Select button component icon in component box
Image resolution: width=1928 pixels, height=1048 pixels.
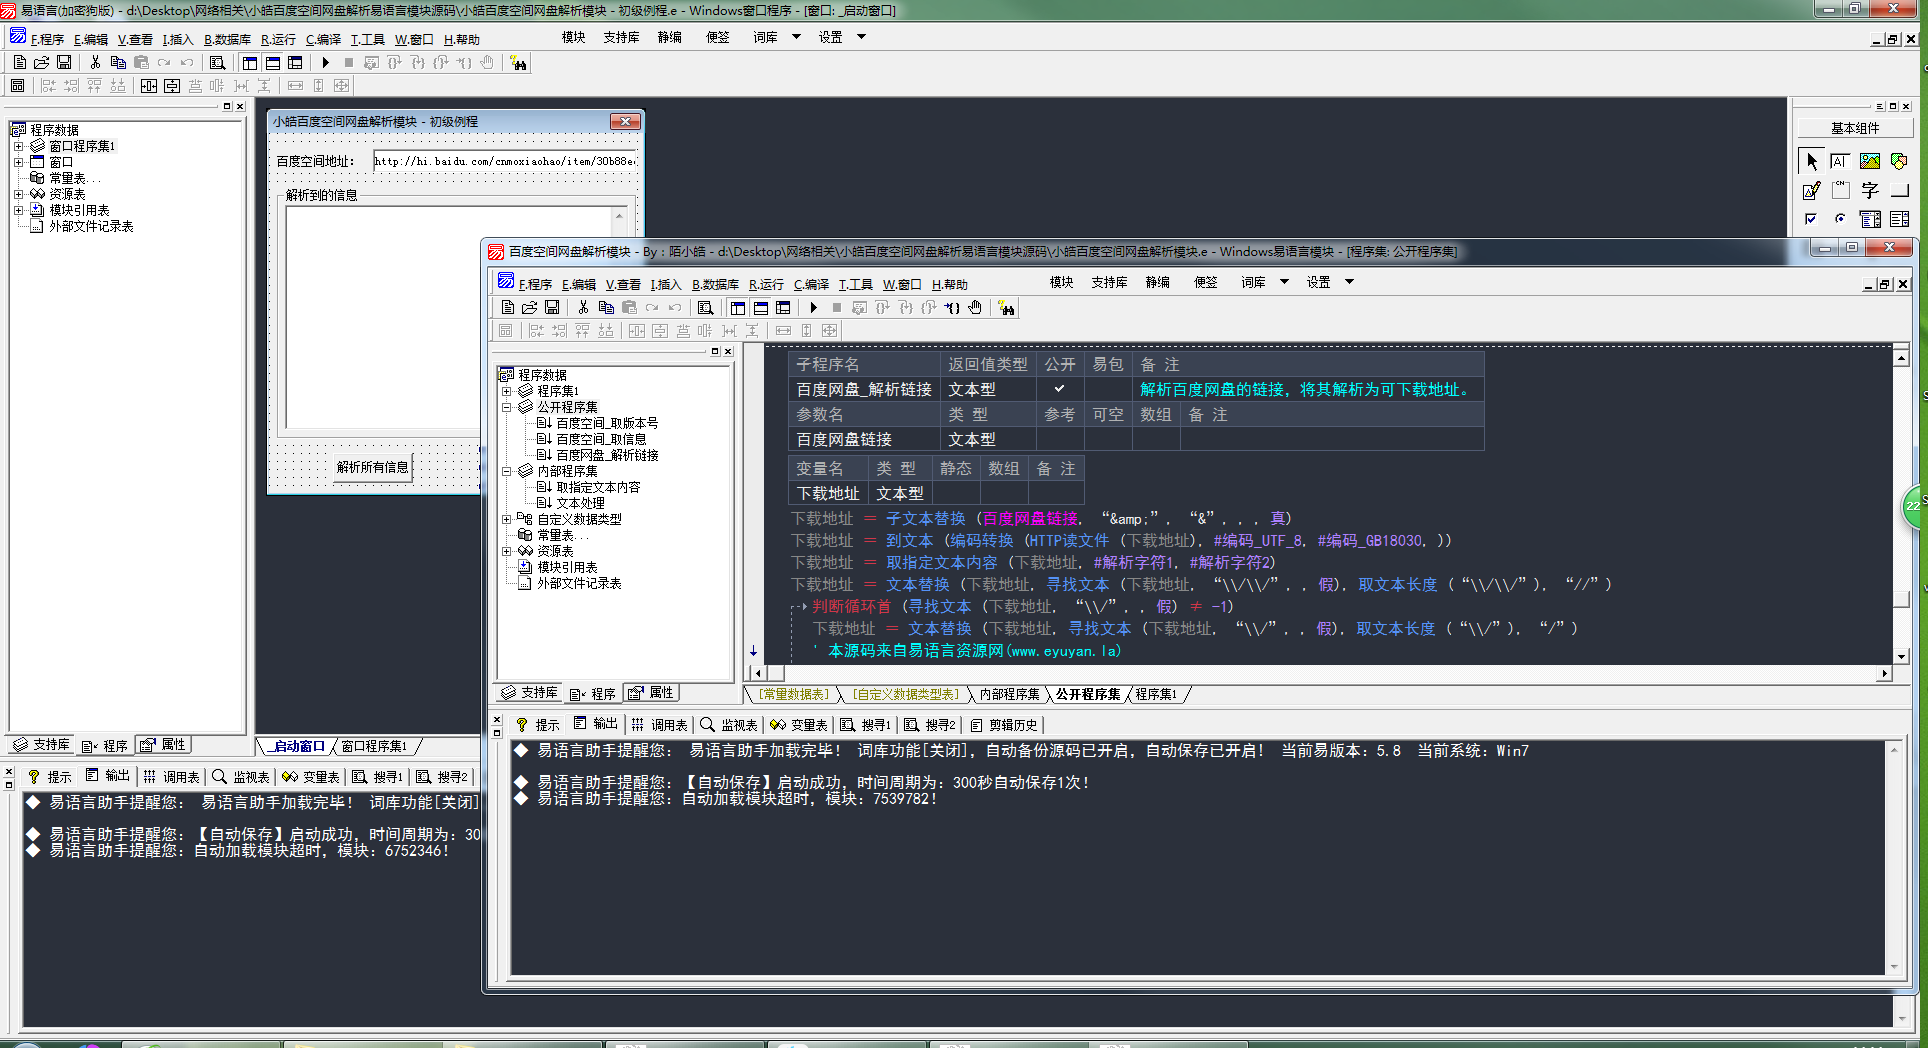[1899, 190]
